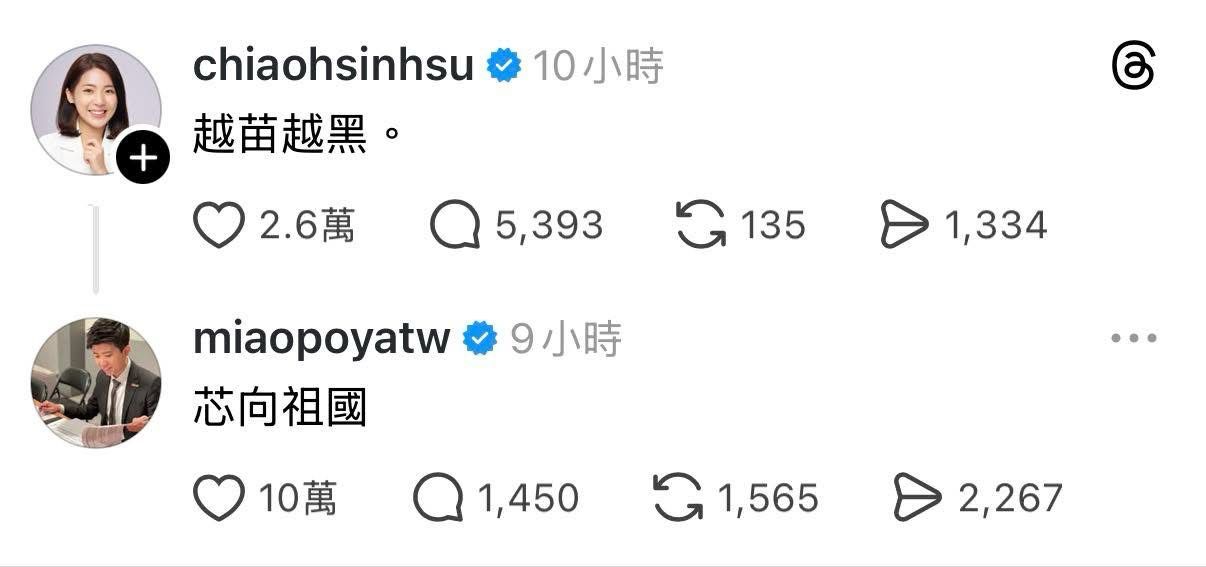Select the post text 越苗越黑。
1206x567 pixels.
click(x=297, y=134)
